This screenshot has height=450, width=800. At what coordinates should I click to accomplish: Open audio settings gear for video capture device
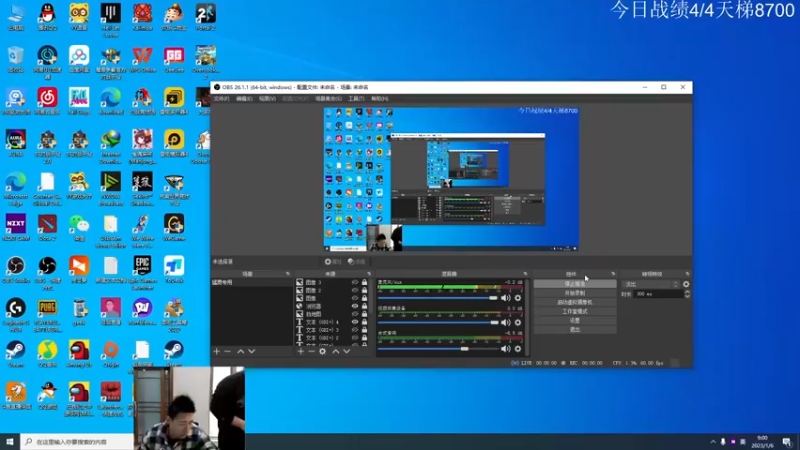(x=518, y=322)
